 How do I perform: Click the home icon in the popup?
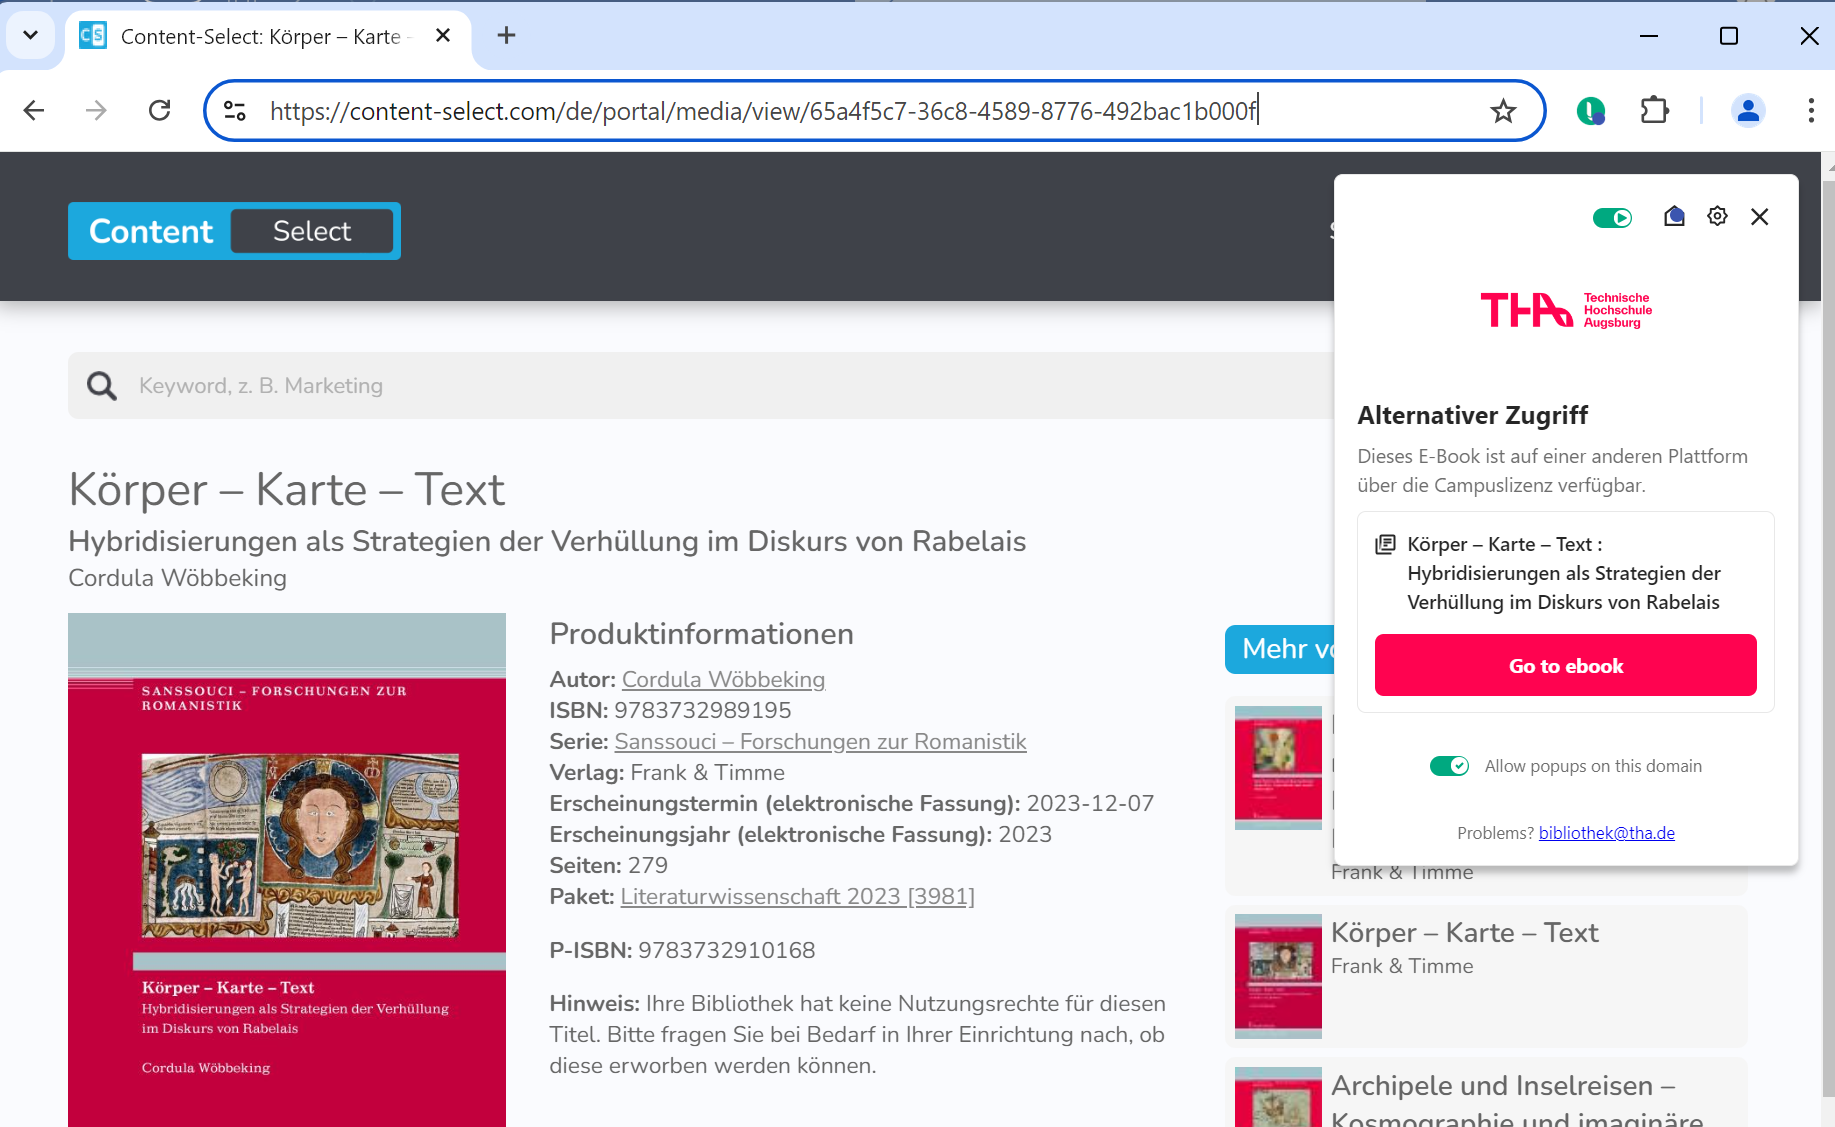[1674, 217]
